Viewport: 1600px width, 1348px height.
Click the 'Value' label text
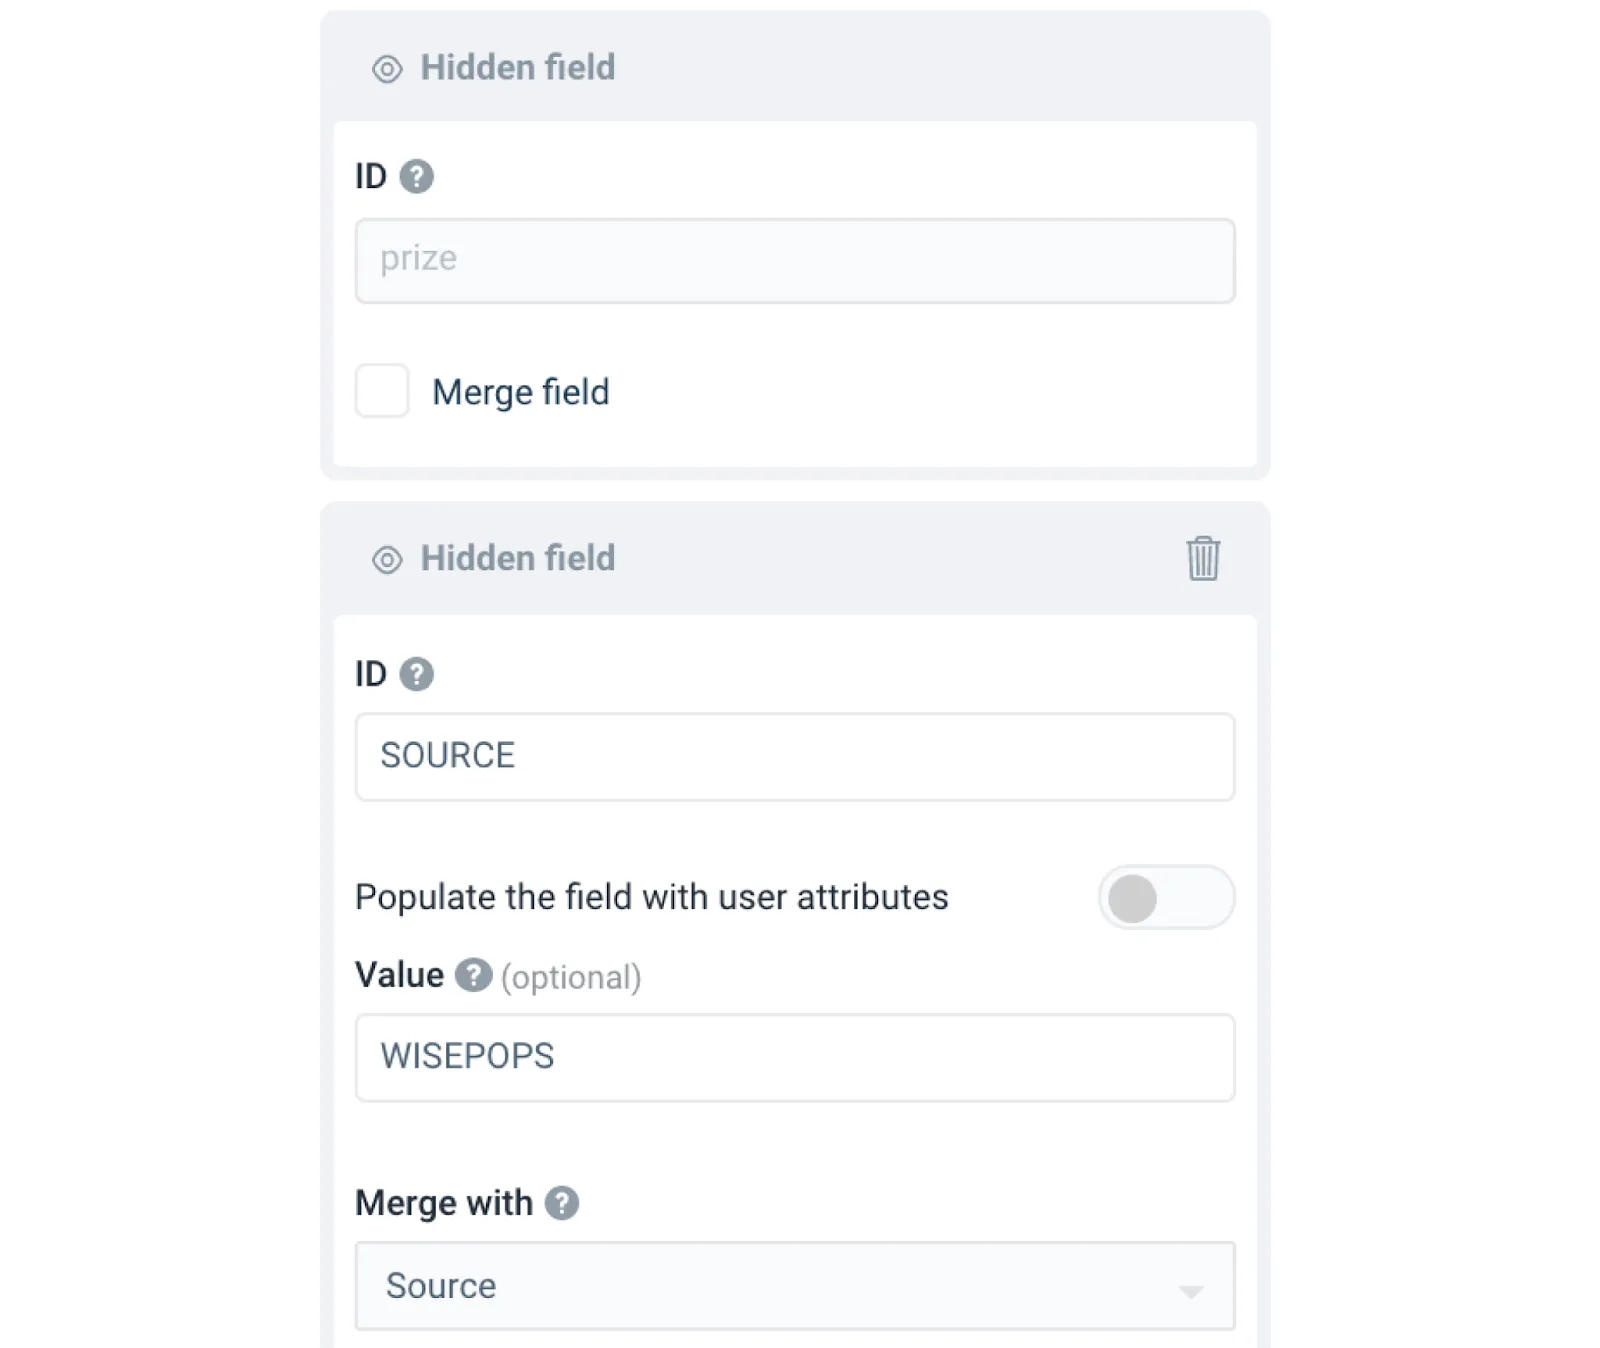click(x=399, y=975)
